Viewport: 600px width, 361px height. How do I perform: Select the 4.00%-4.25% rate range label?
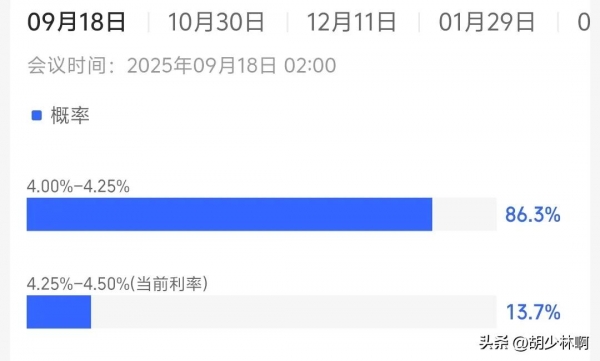point(78,186)
